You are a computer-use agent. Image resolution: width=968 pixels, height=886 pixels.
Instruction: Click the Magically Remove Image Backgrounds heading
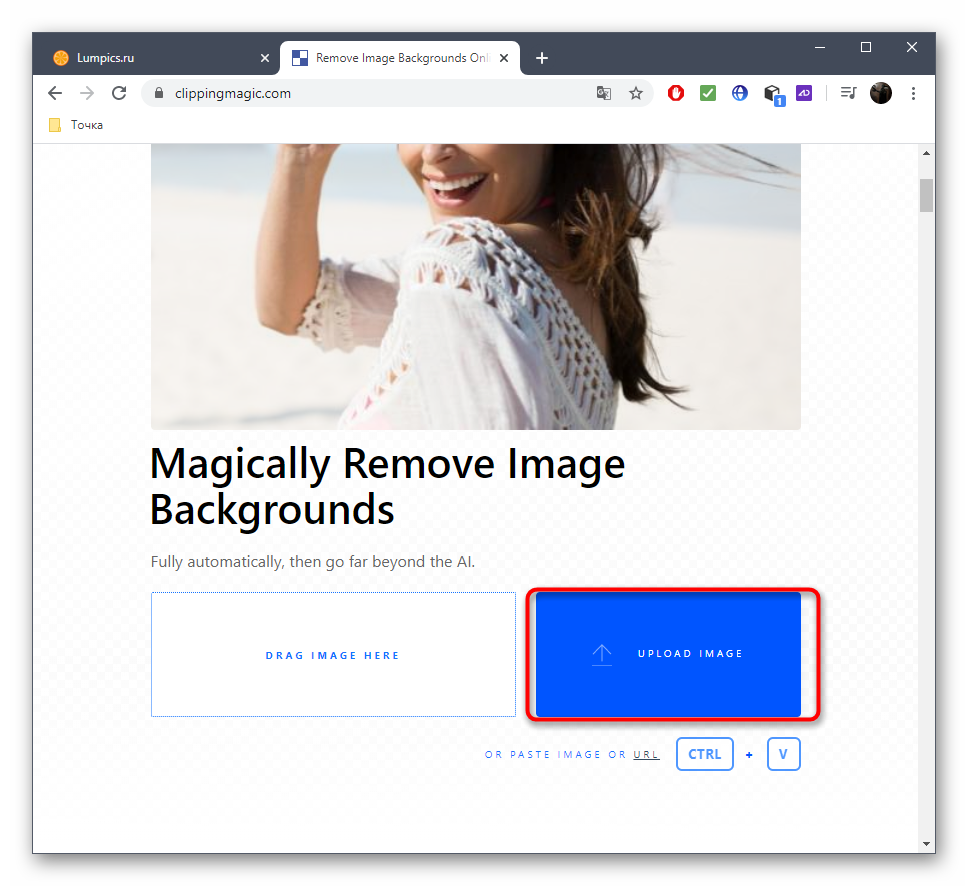coord(388,487)
